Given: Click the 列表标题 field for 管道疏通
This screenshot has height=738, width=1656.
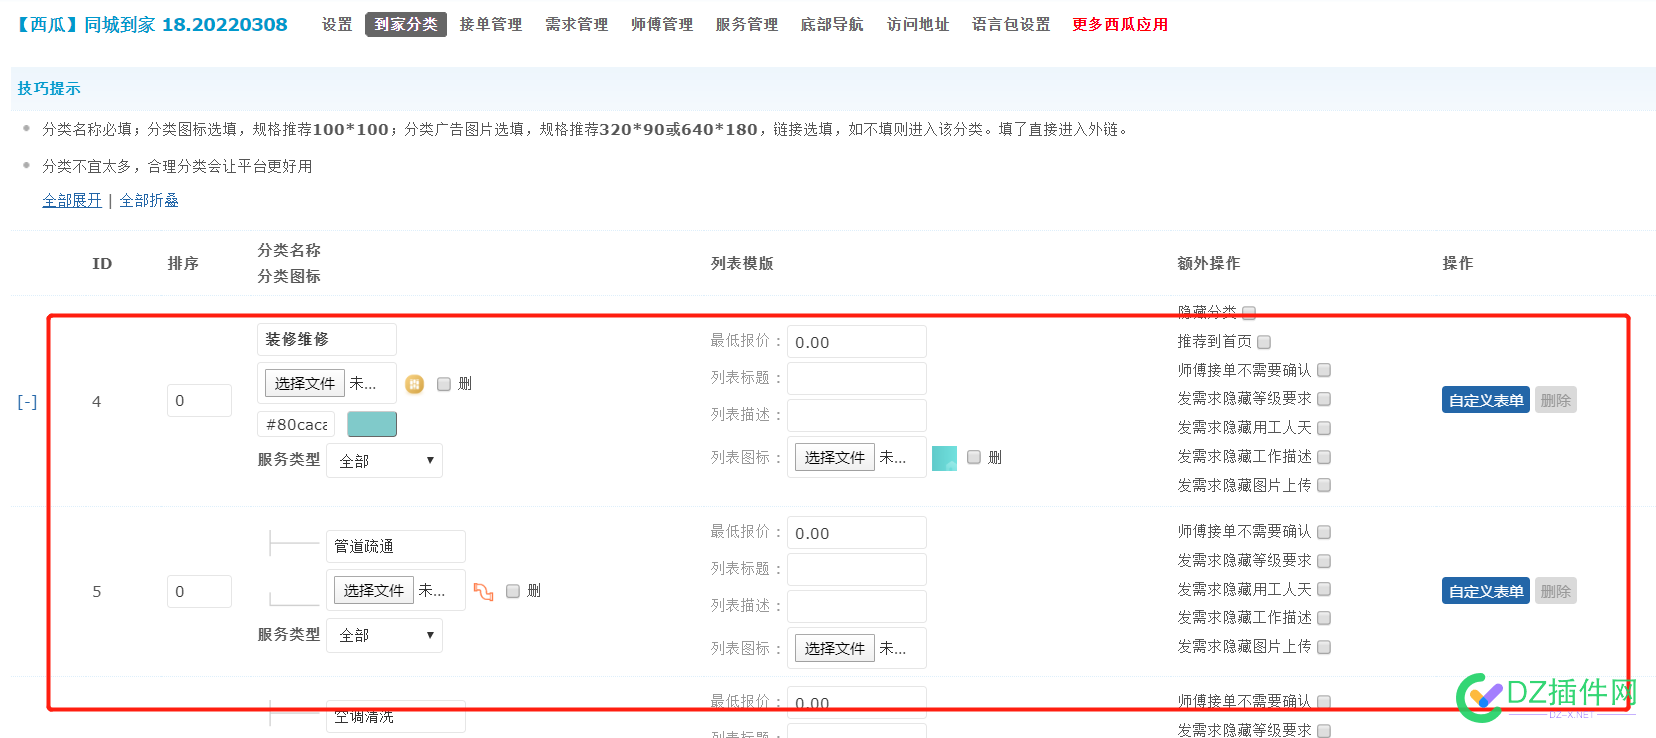Looking at the screenshot, I should (857, 569).
